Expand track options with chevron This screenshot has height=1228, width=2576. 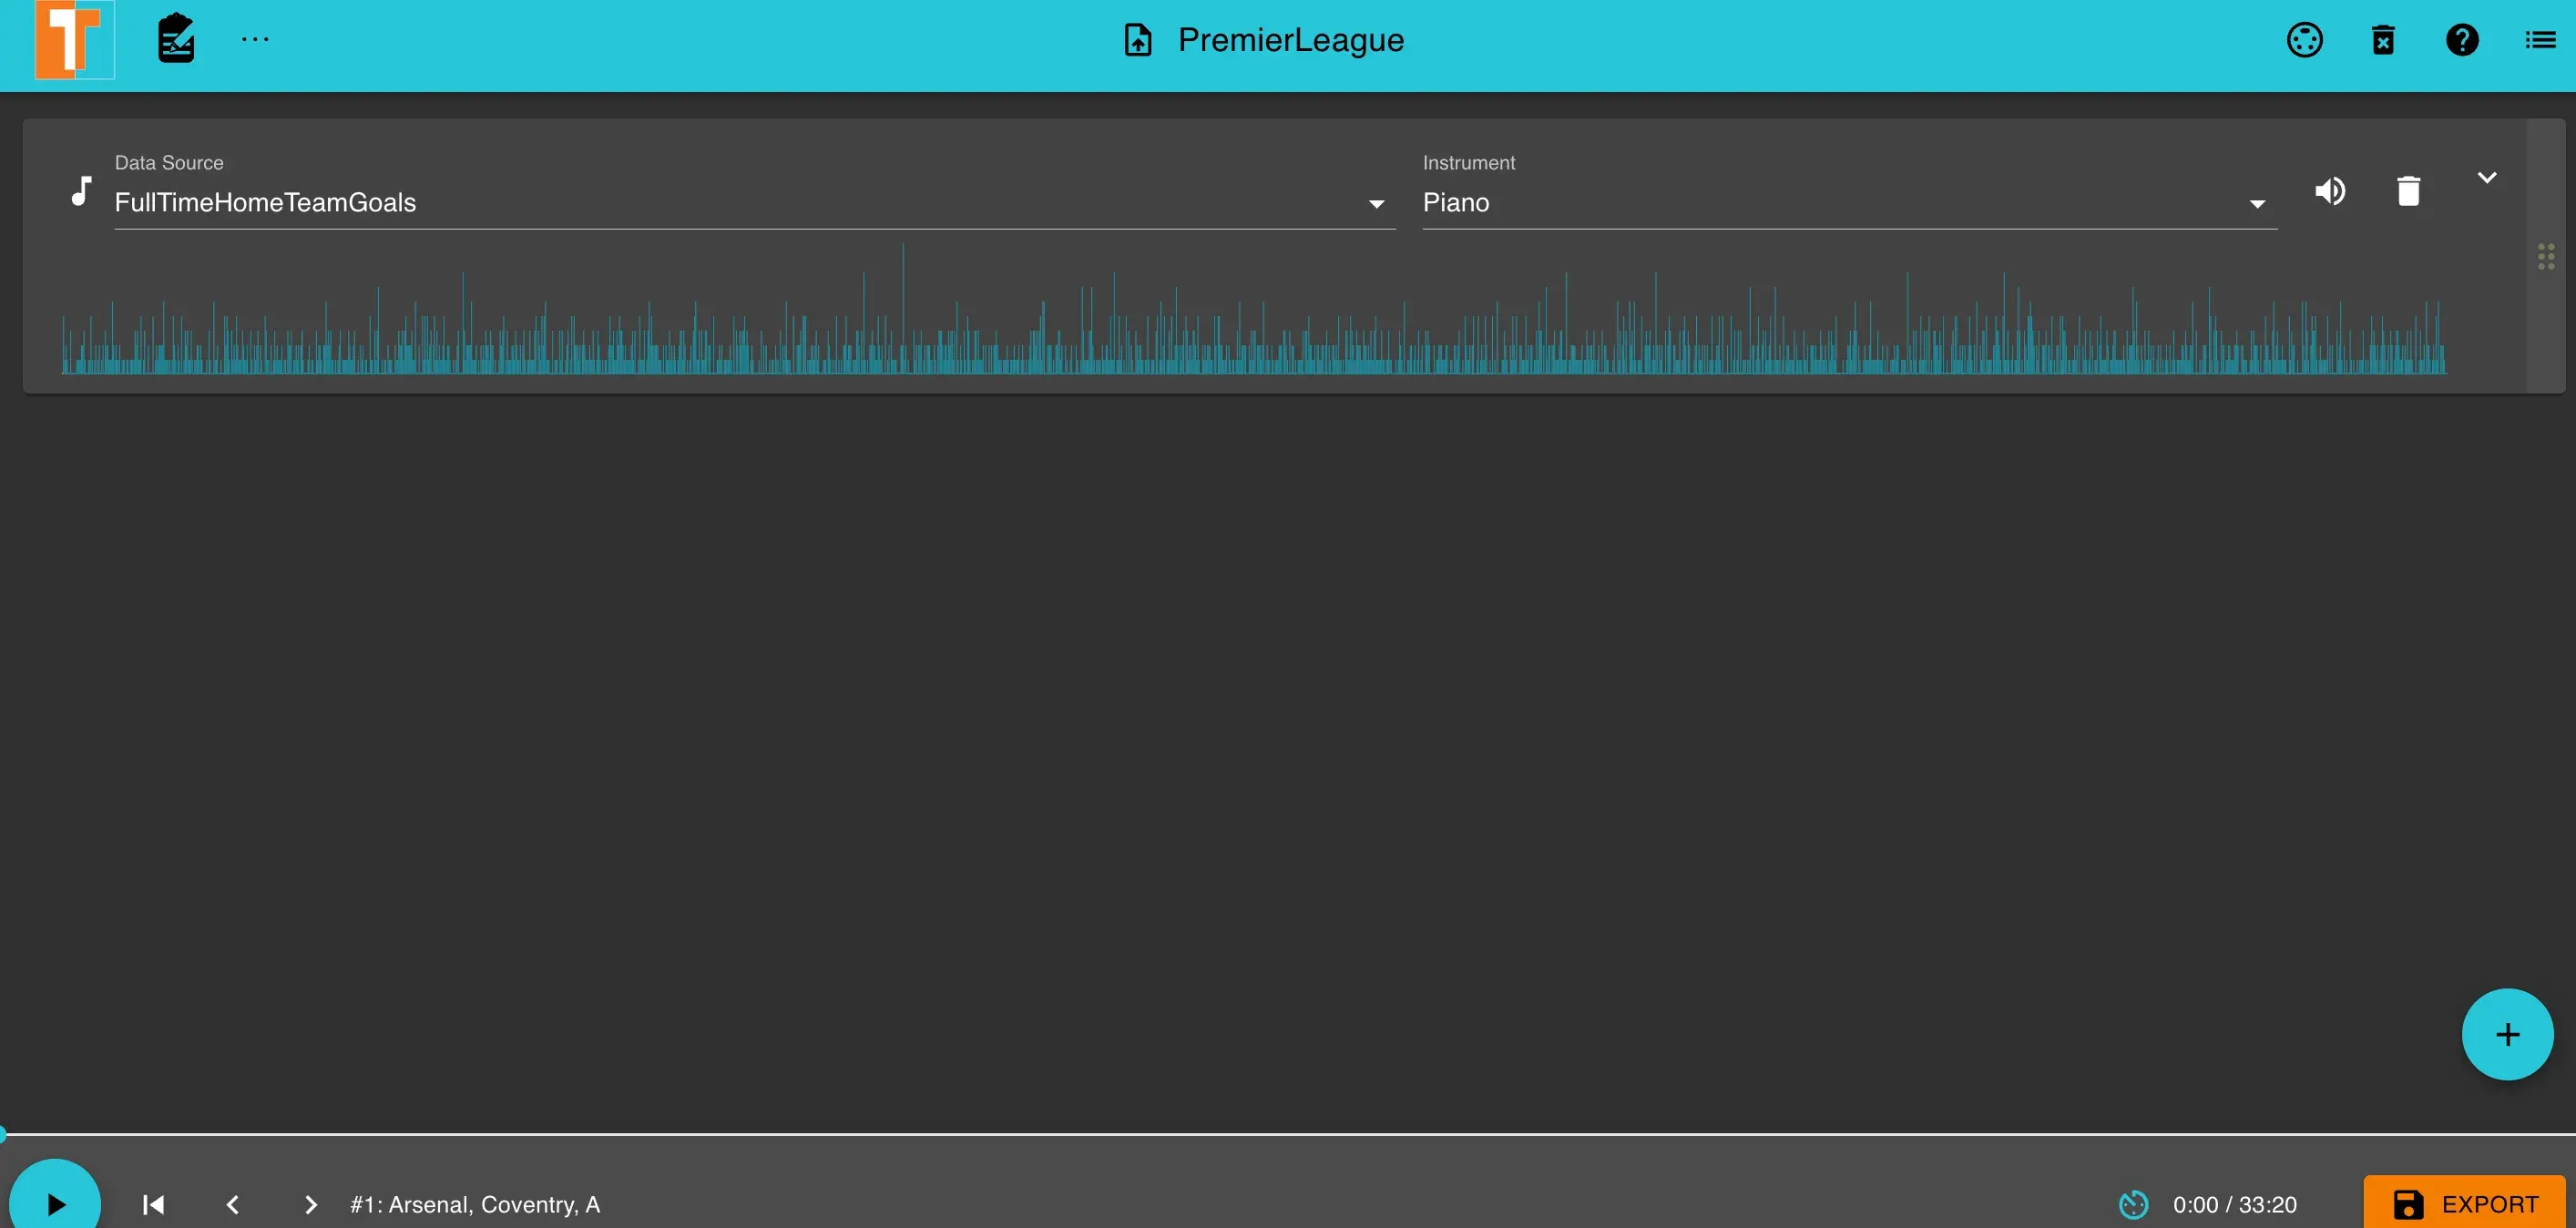pos(2487,178)
